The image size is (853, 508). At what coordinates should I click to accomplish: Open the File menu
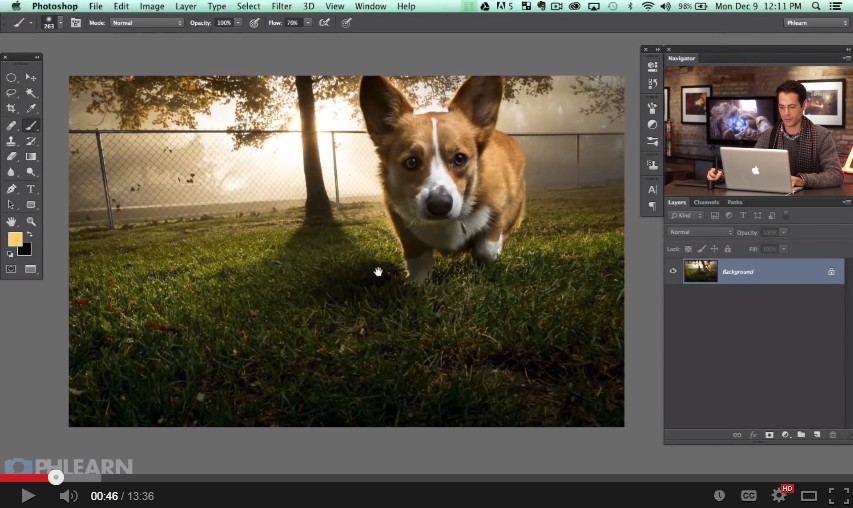[96, 6]
